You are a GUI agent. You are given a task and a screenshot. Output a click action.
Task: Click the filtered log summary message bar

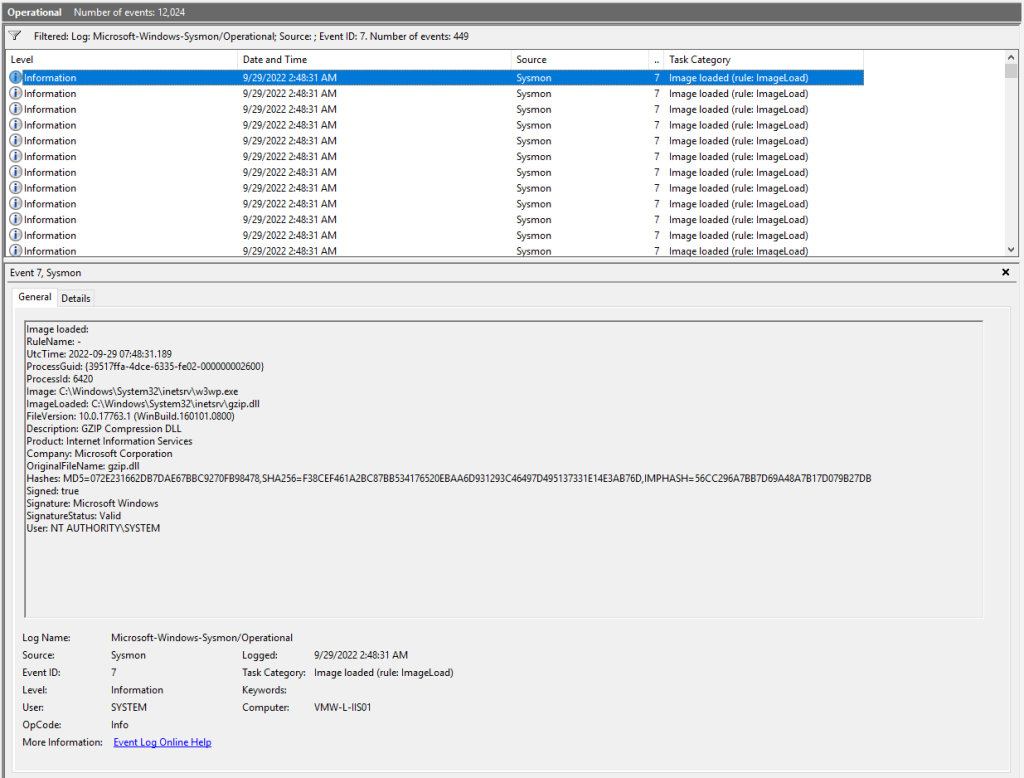300,34
